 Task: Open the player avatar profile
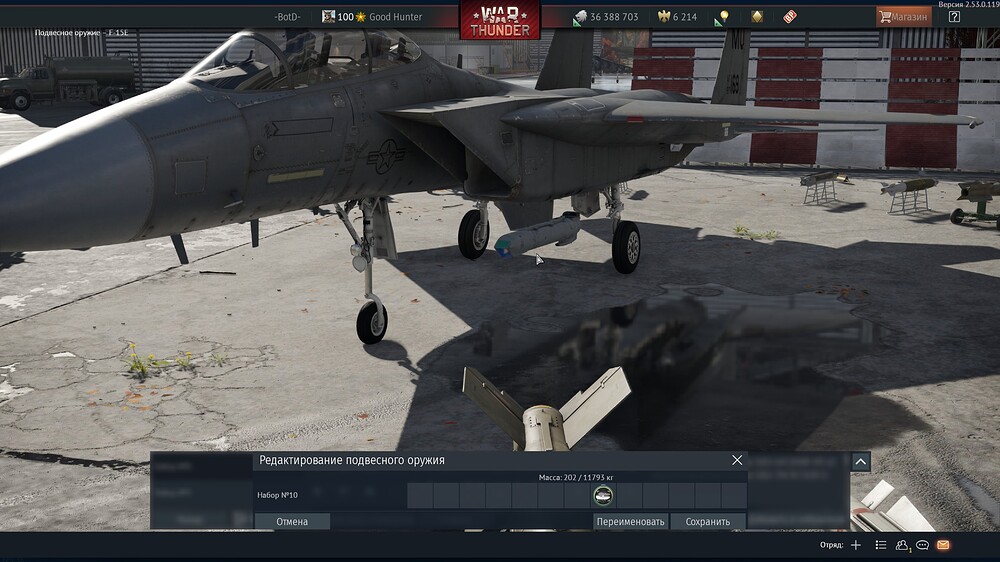328,17
